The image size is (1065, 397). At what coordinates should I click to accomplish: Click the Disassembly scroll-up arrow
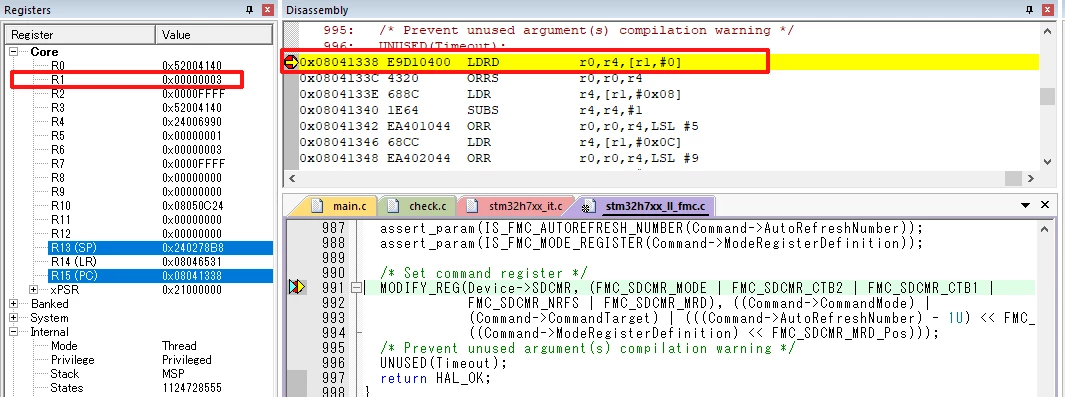coord(1047,31)
